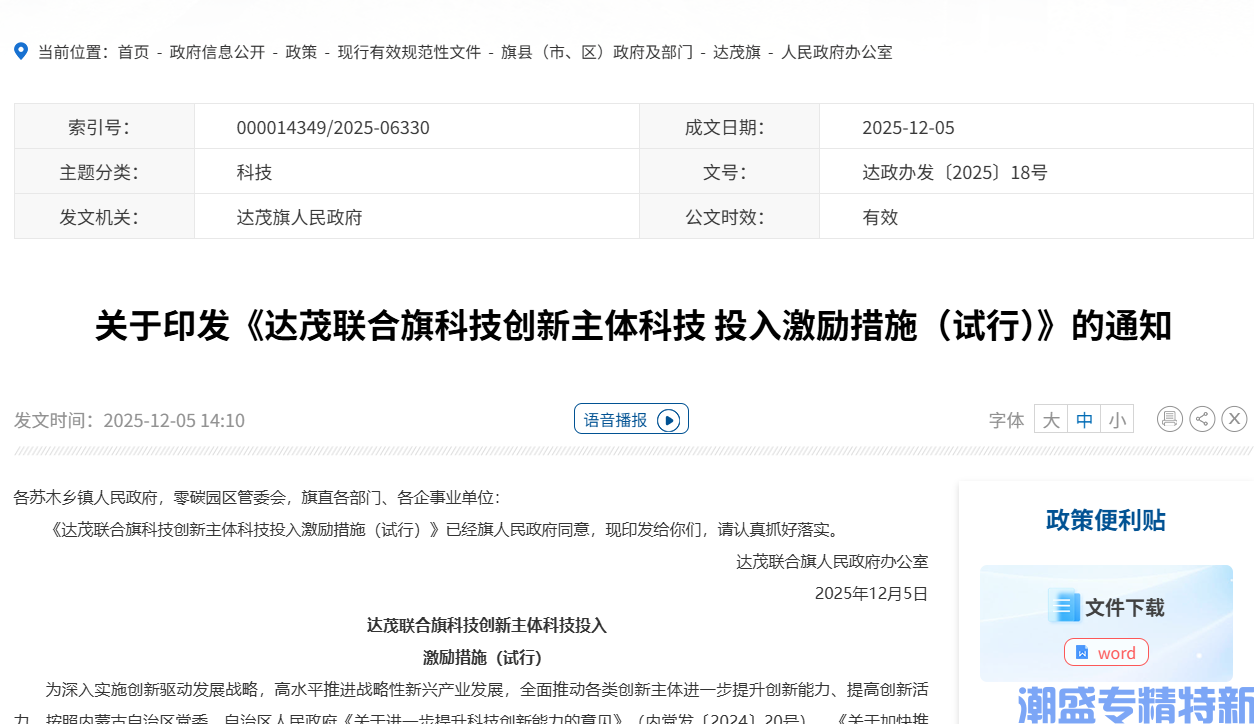Print this article using the print icon

(1169, 418)
